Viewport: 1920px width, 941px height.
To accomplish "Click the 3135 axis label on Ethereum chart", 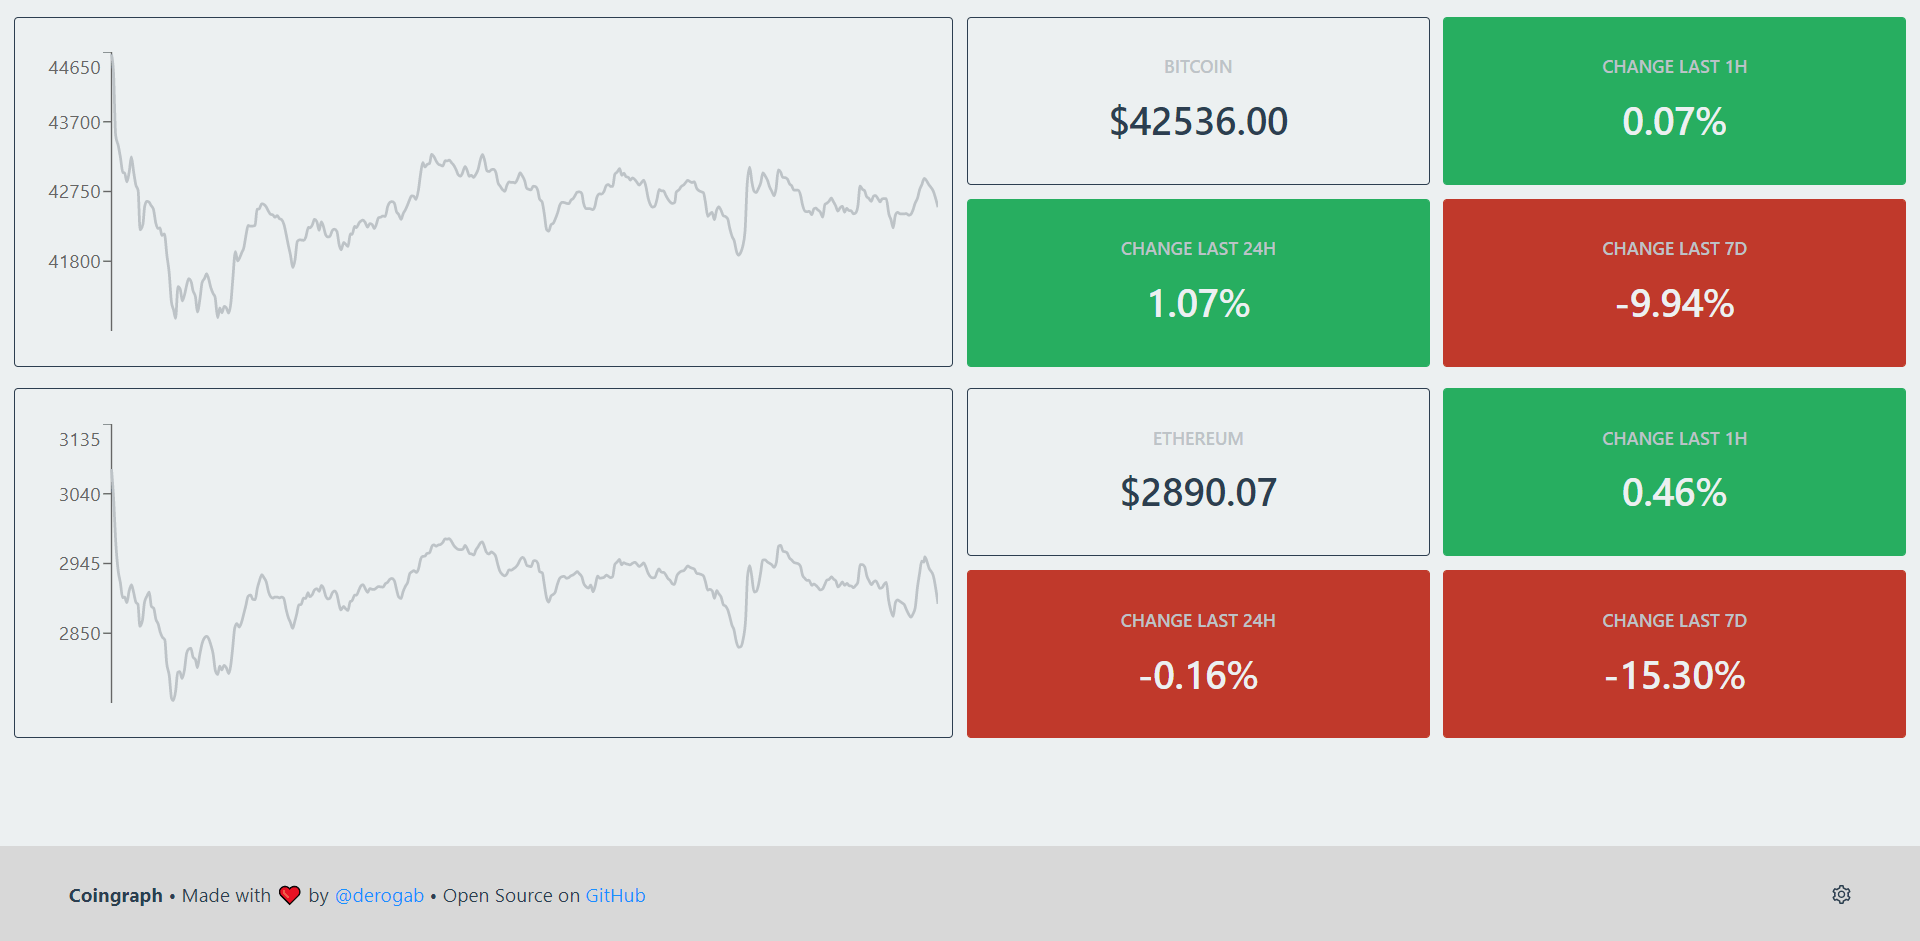I will 79,440.
